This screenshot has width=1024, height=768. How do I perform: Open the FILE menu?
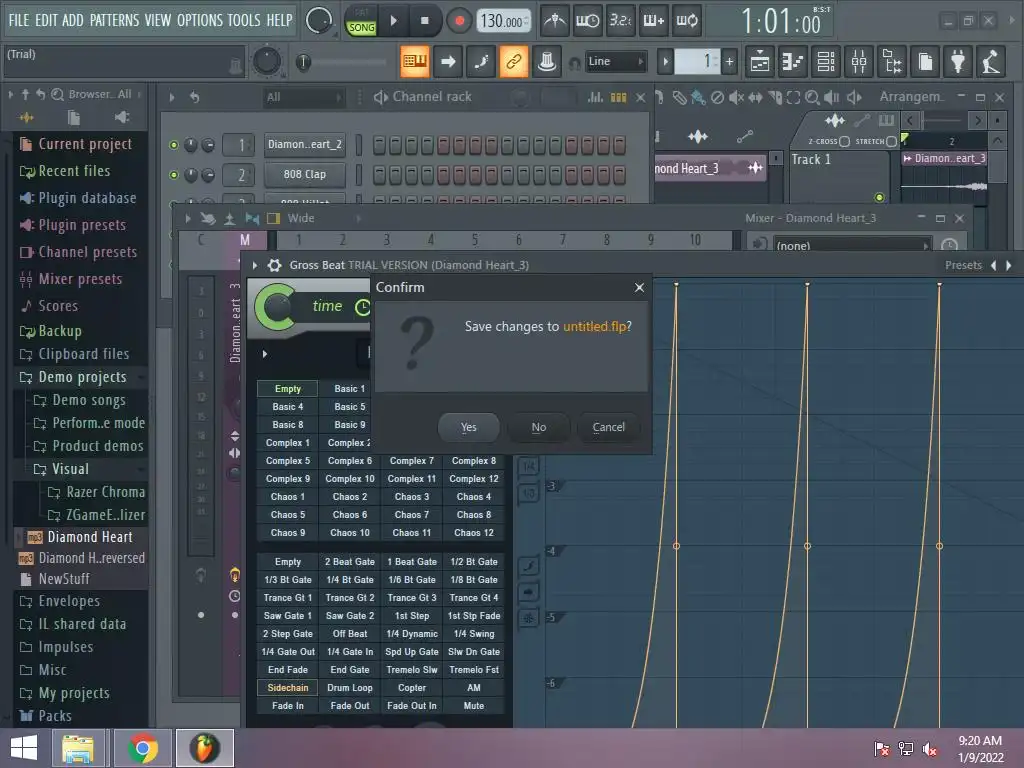pyautogui.click(x=19, y=20)
